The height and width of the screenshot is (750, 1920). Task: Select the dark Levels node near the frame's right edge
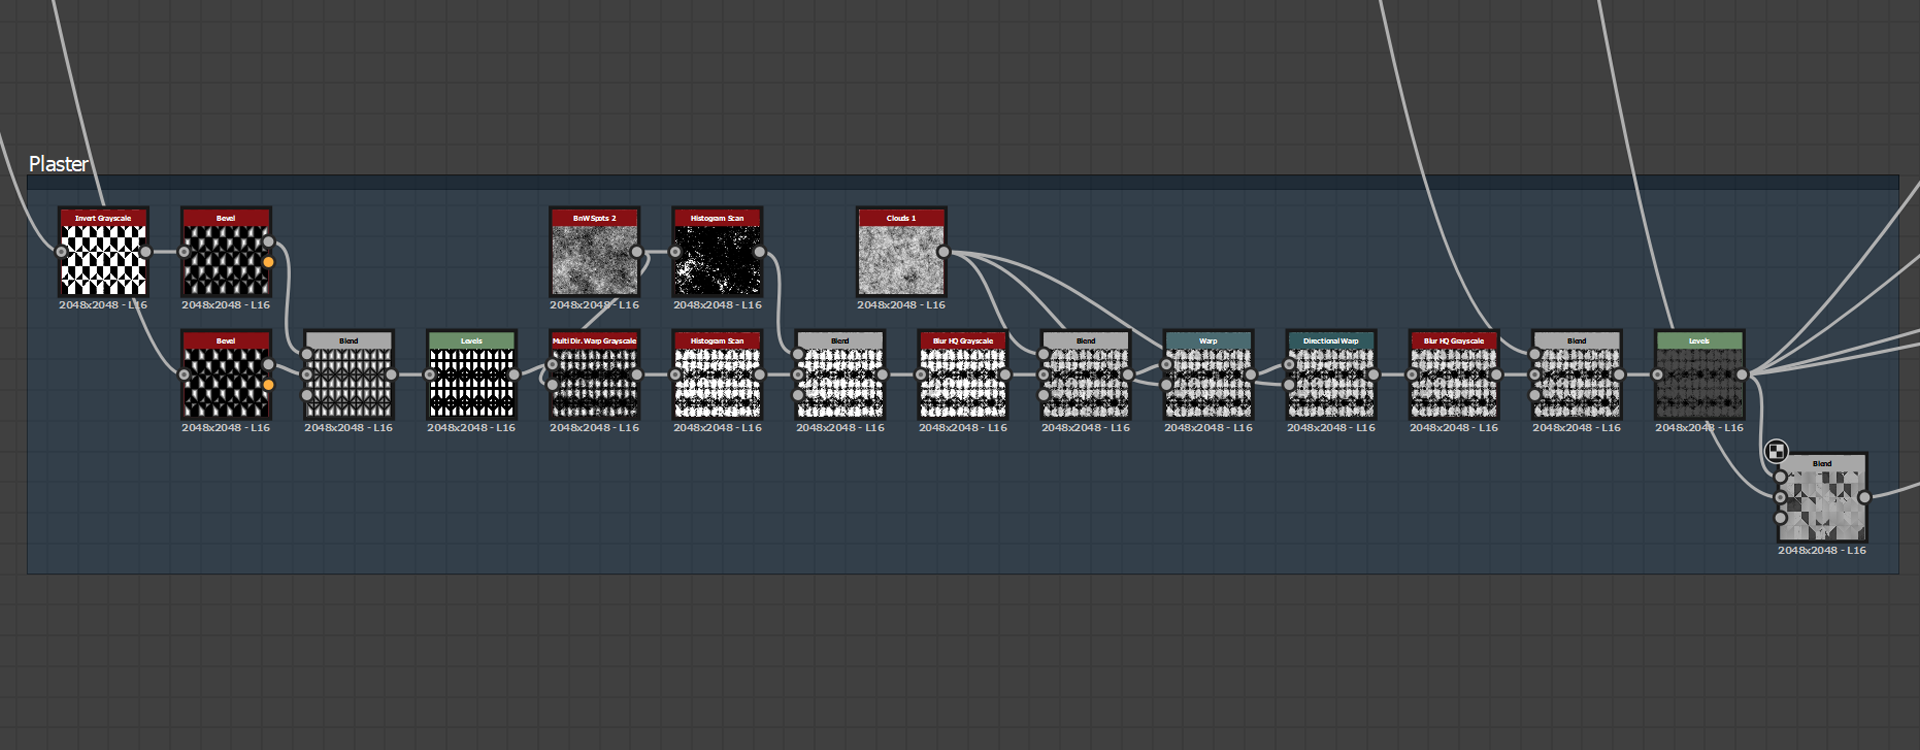pyautogui.click(x=1699, y=375)
